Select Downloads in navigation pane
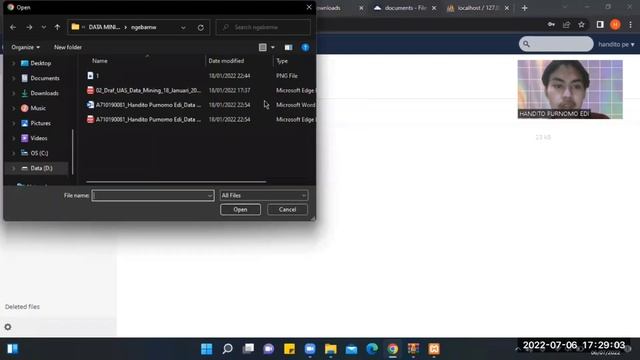The image size is (640, 360). tap(44, 93)
